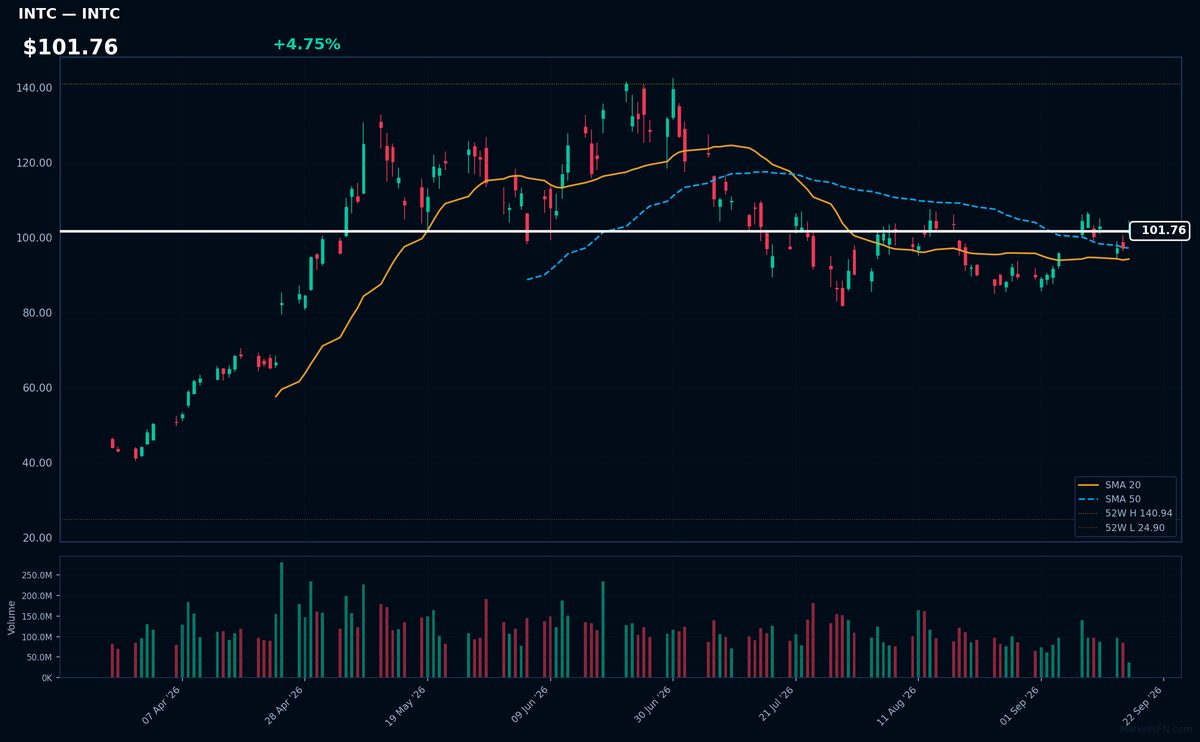The image size is (1200, 742).
Task: Click the 11 Aug '26 date label
Action: click(897, 705)
